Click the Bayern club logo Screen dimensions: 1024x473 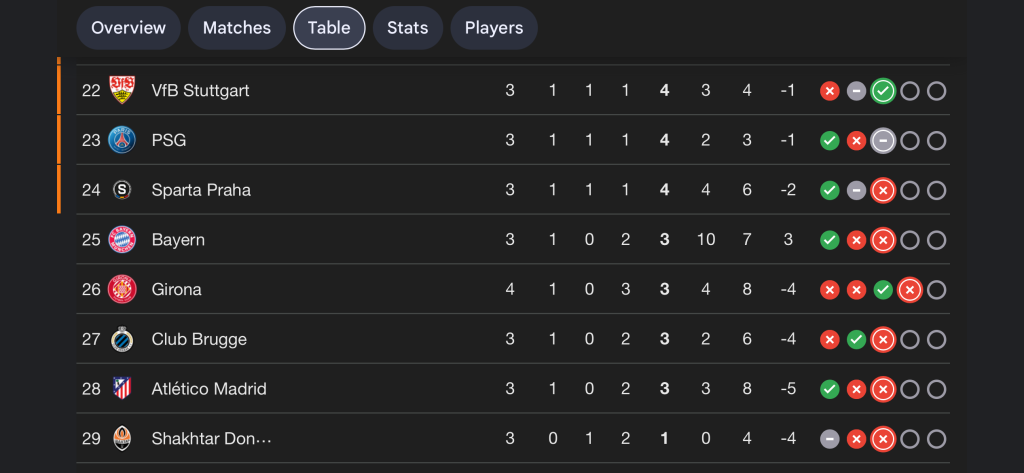[x=122, y=240]
